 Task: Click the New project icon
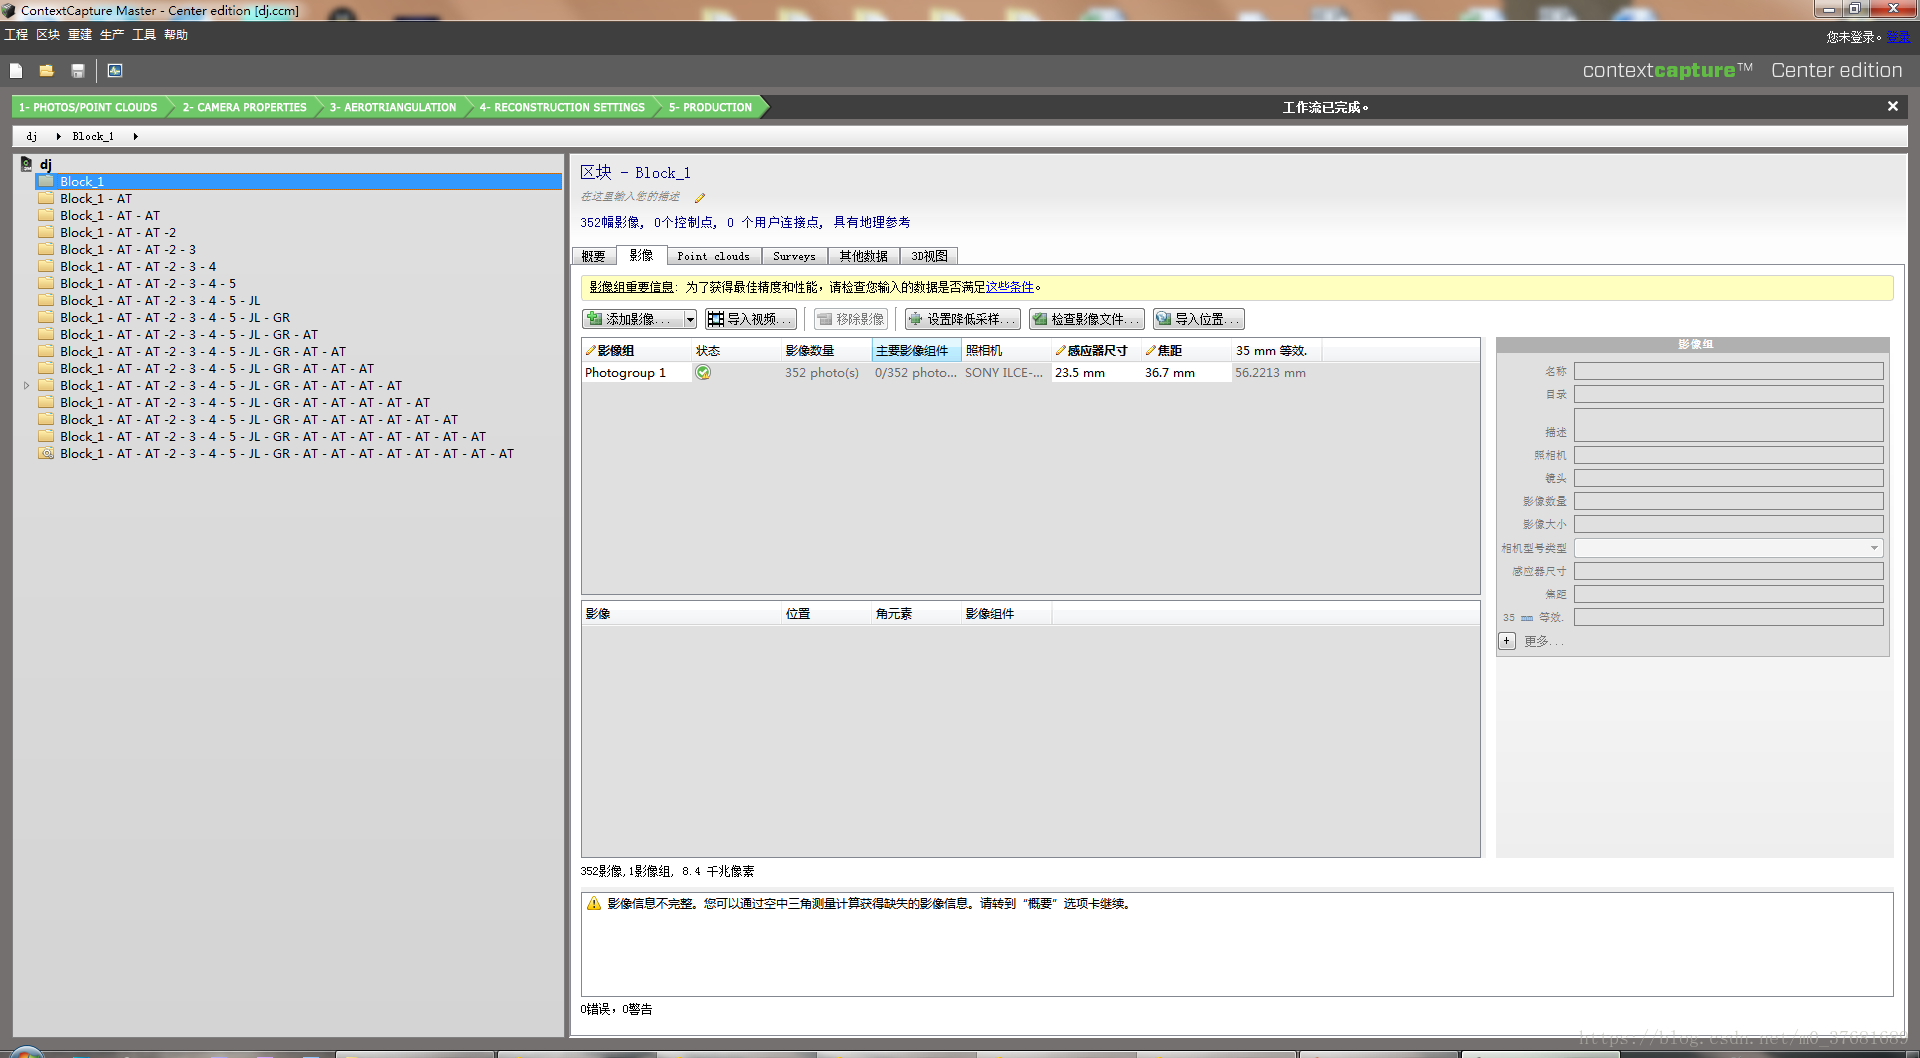(16, 71)
